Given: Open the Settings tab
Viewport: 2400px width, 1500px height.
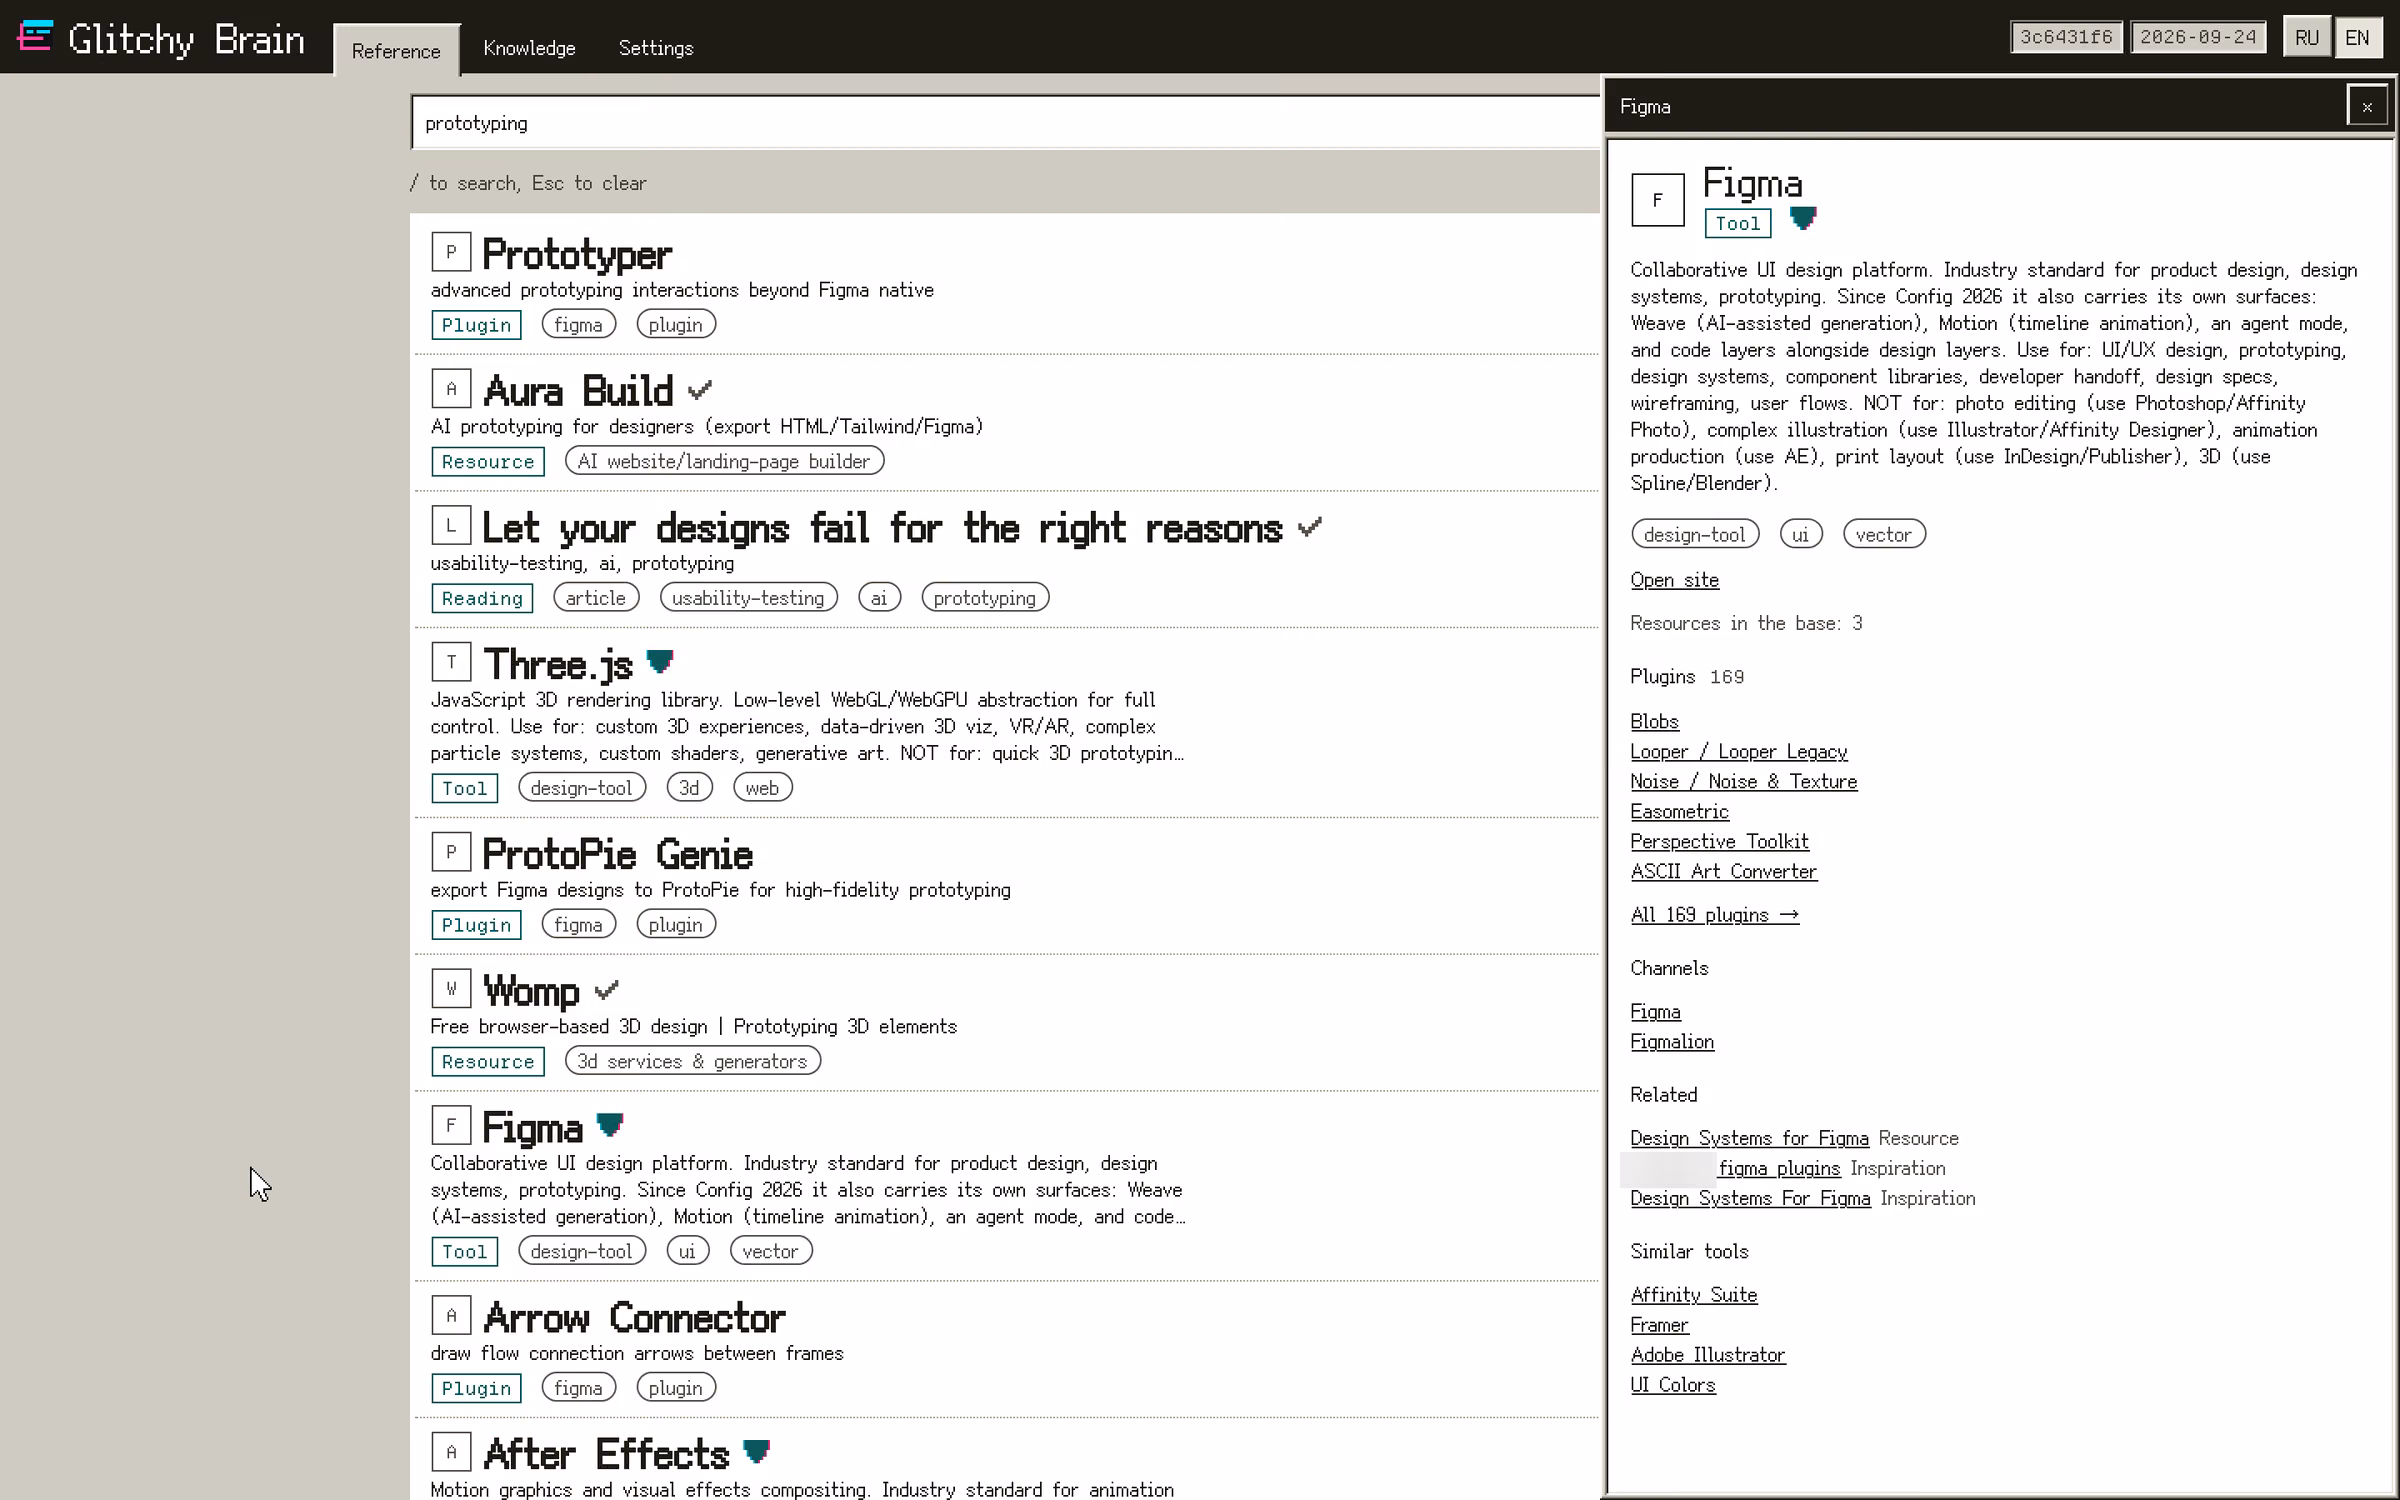Looking at the screenshot, I should pyautogui.click(x=656, y=48).
